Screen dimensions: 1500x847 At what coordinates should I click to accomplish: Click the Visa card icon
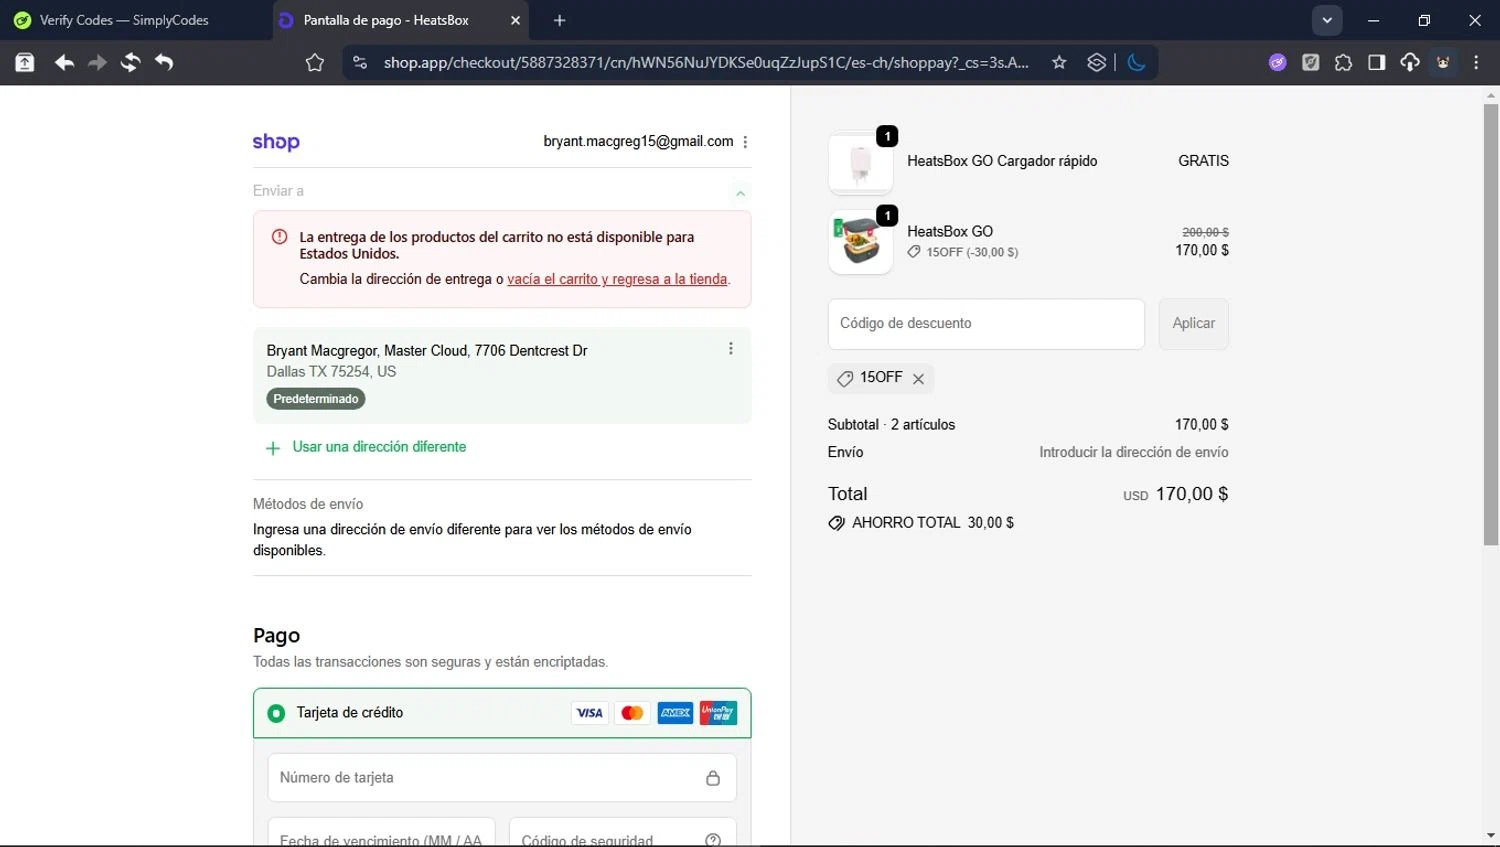point(590,713)
